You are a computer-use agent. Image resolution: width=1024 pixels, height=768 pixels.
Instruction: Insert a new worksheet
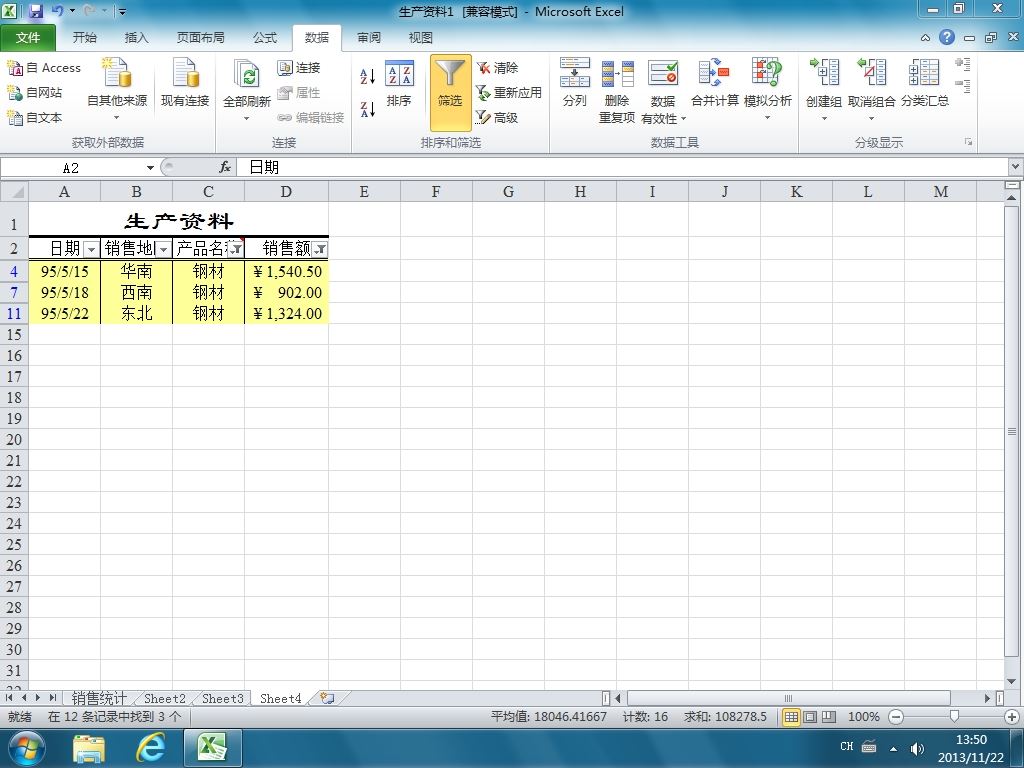pyautogui.click(x=327, y=698)
